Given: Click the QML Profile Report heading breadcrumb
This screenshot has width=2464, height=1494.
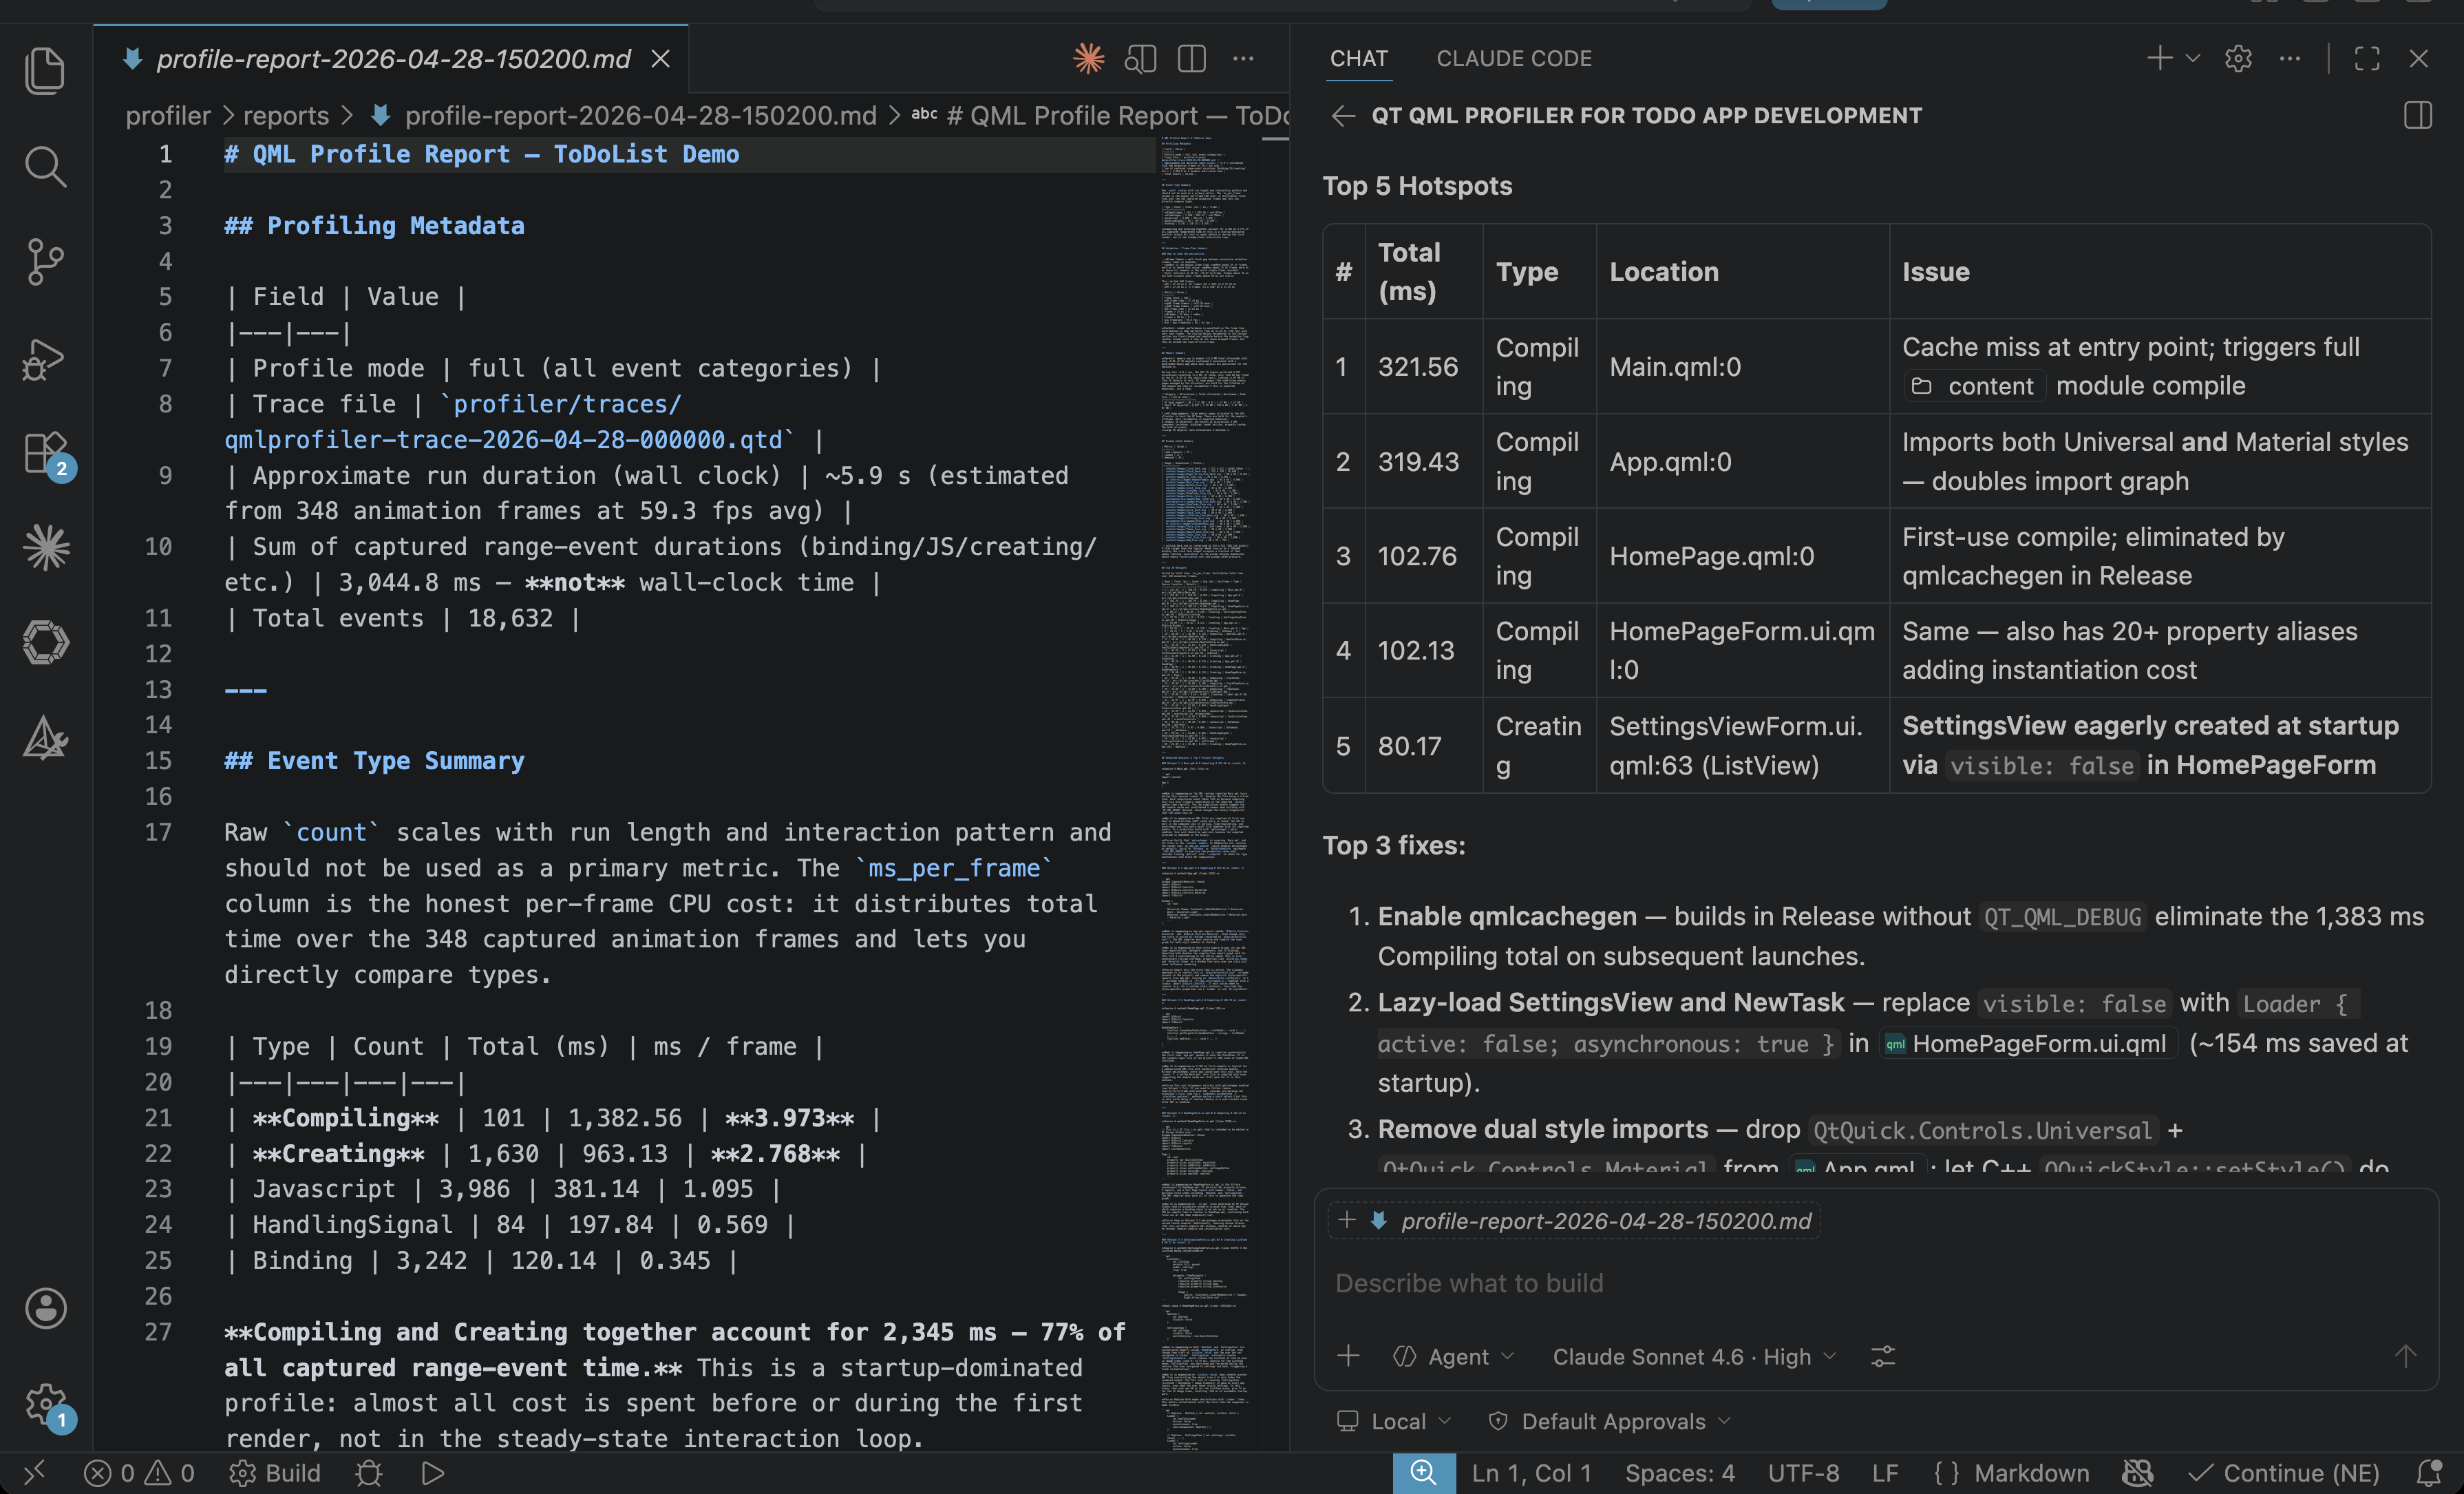Looking at the screenshot, I should pyautogui.click(x=1100, y=116).
